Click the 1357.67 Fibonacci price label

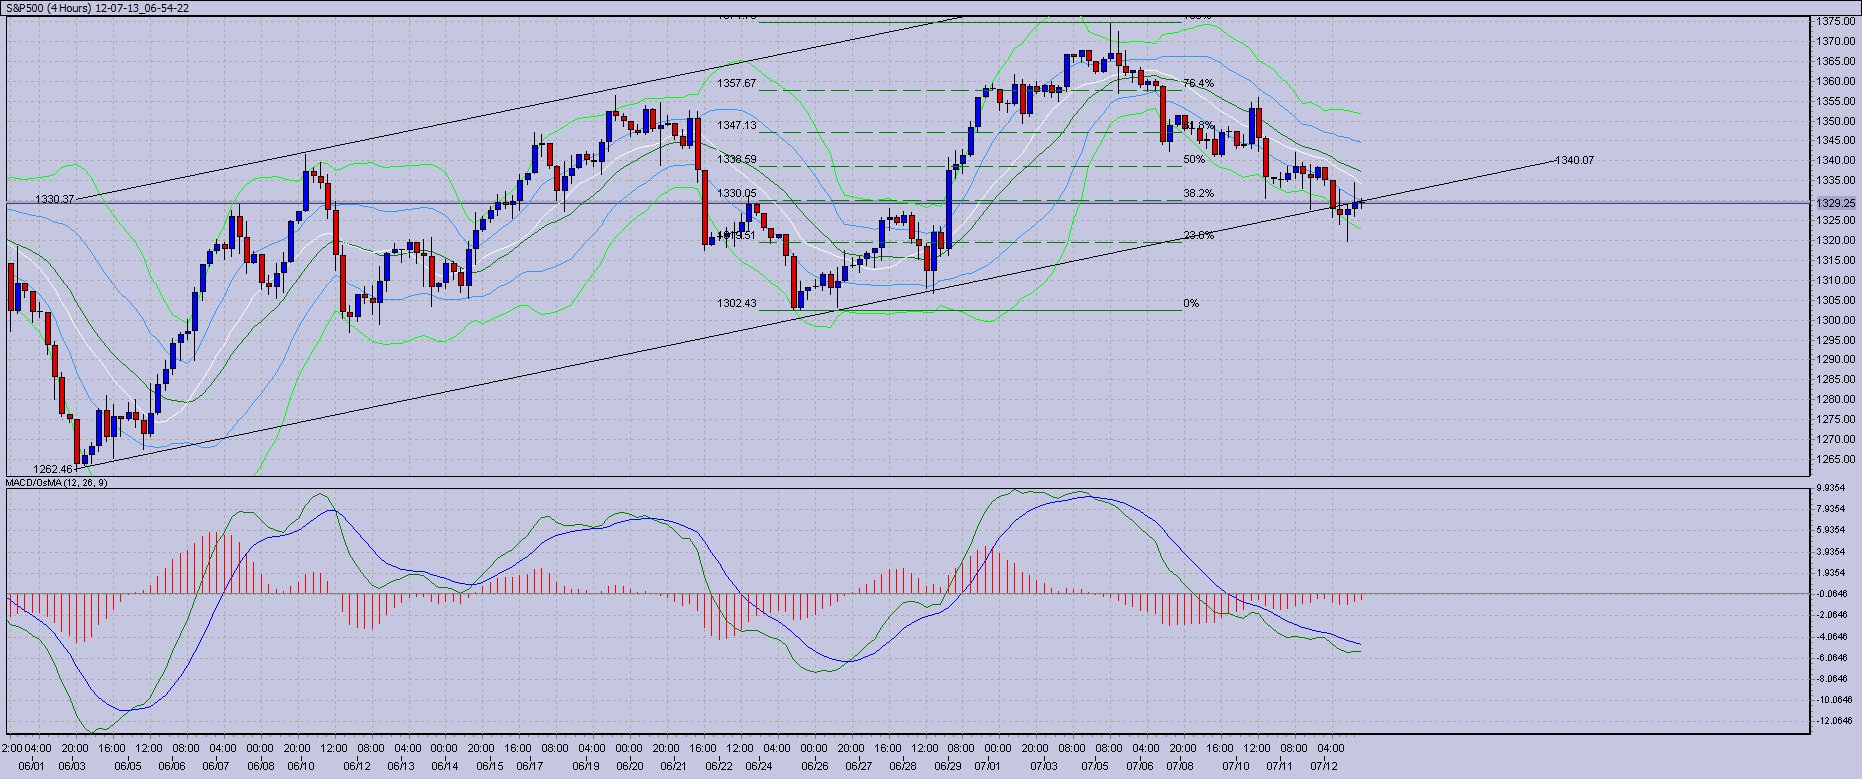click(736, 84)
